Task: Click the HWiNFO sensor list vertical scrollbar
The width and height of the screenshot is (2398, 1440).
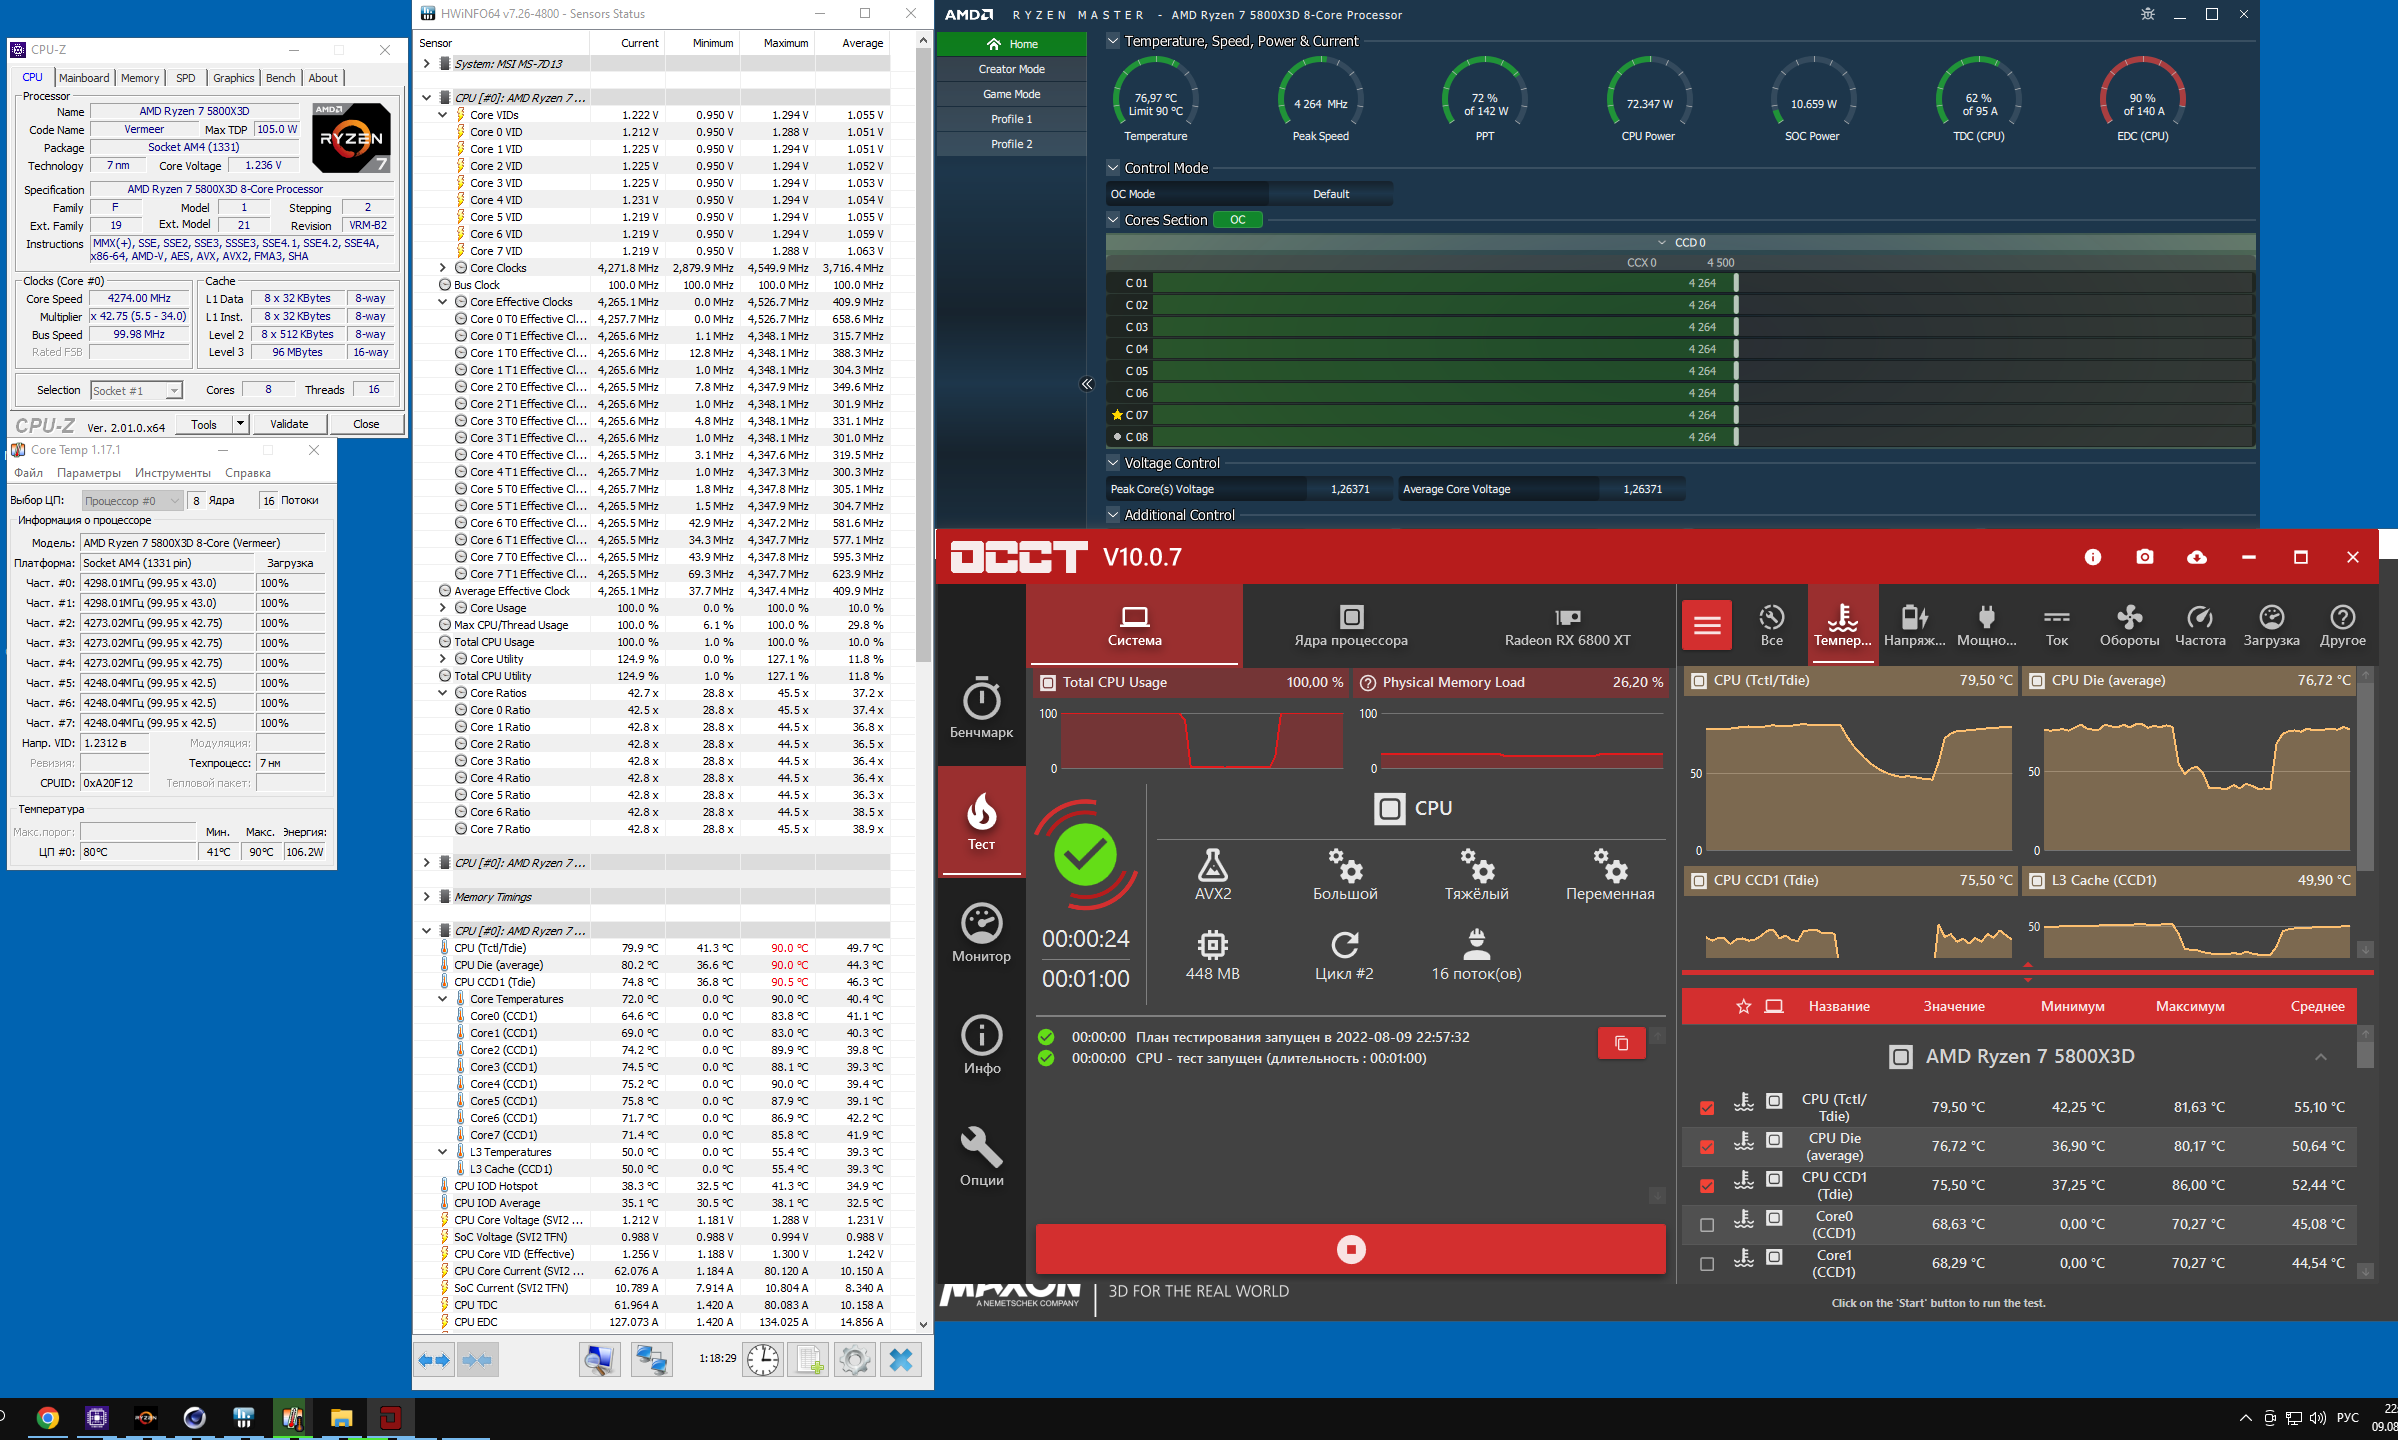Action: tap(923, 400)
